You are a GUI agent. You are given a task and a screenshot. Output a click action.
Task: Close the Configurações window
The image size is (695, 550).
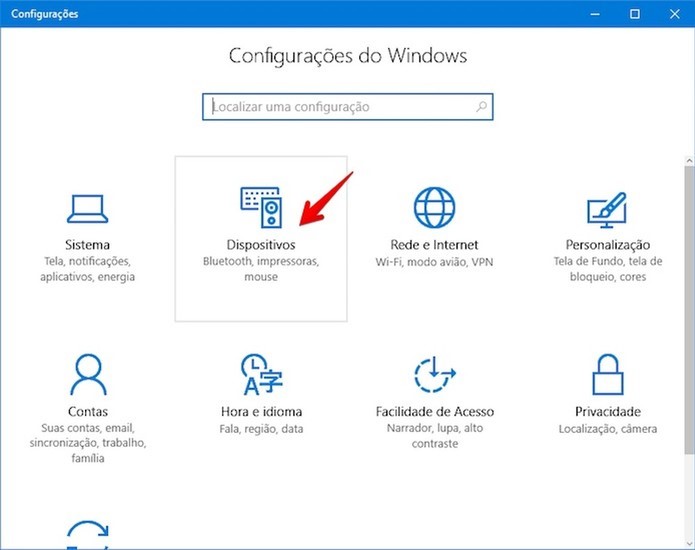(x=675, y=14)
